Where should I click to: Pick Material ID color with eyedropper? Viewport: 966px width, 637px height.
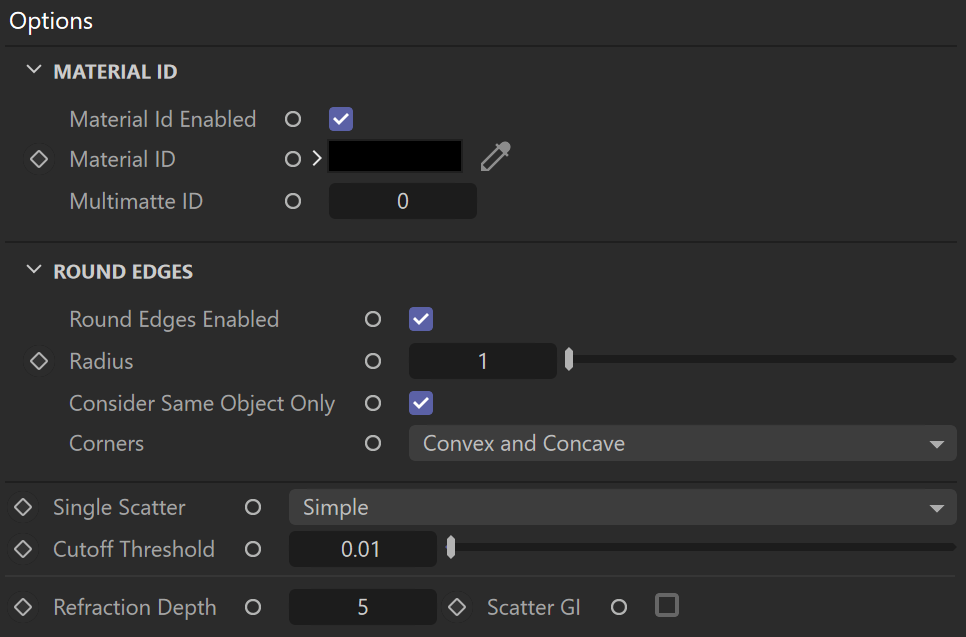pos(495,156)
